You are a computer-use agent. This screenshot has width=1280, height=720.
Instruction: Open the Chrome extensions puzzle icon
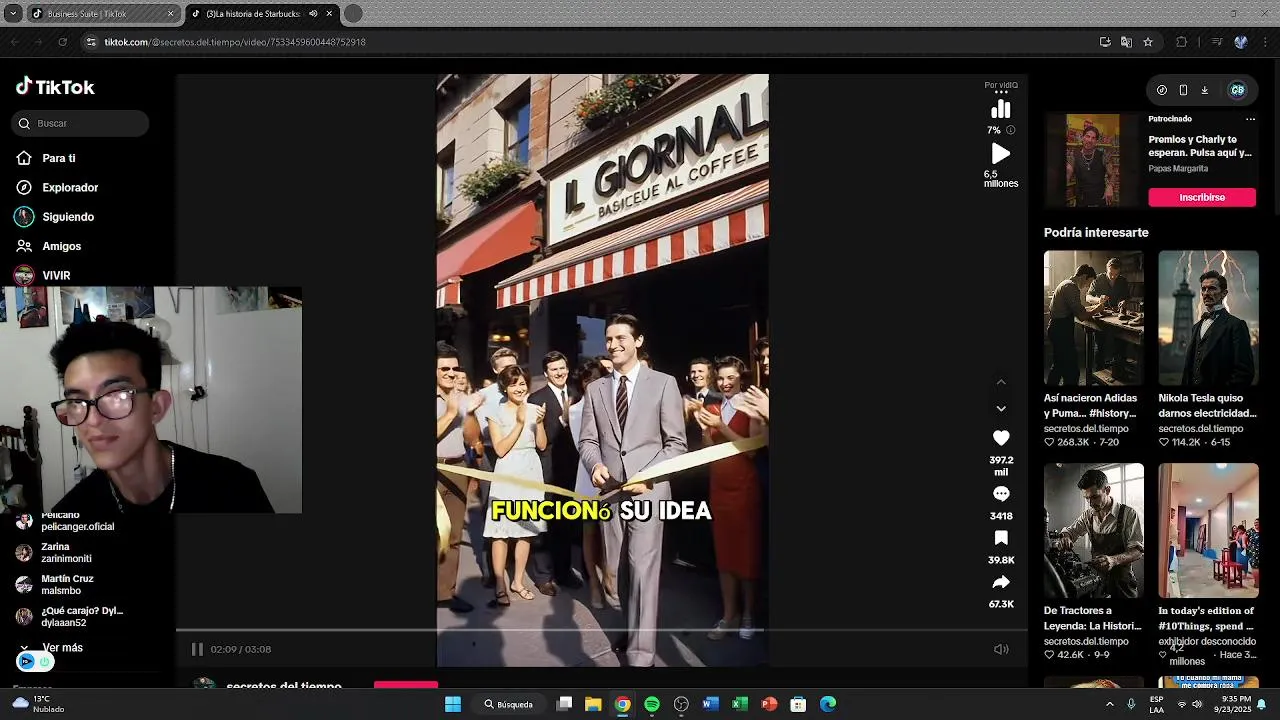coord(1181,42)
